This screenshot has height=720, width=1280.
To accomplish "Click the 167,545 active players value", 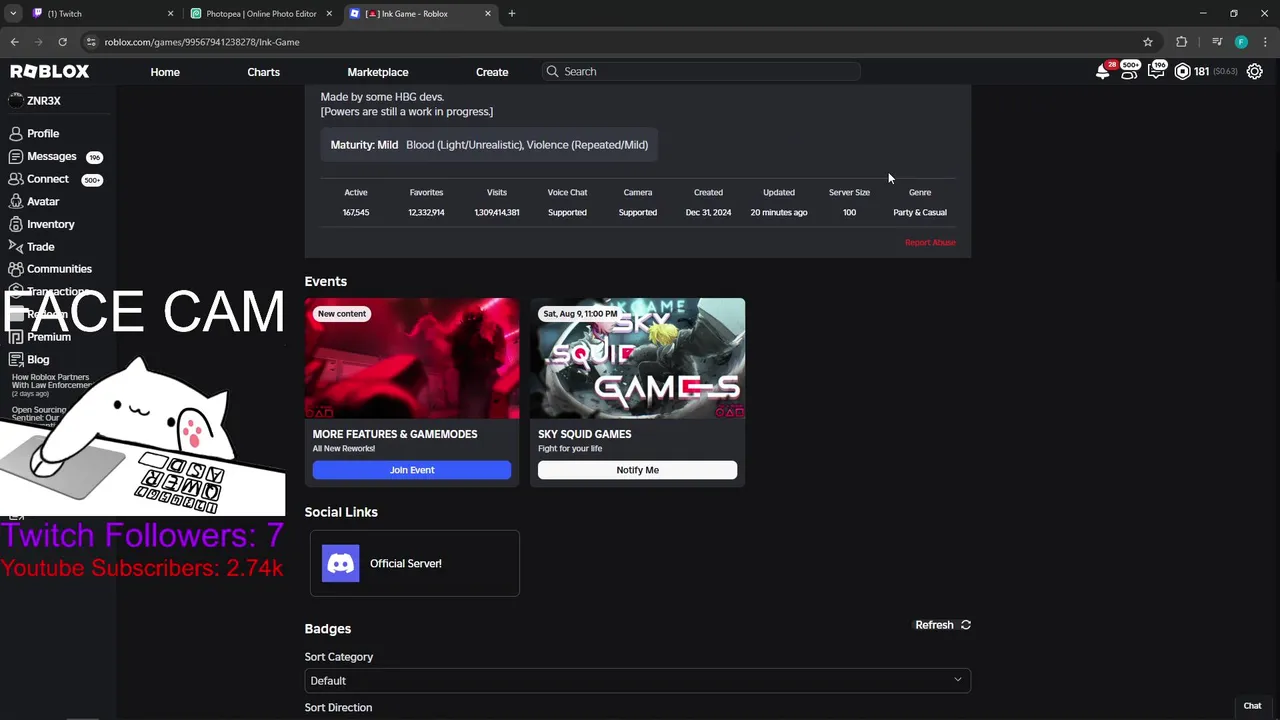I will 356,212.
